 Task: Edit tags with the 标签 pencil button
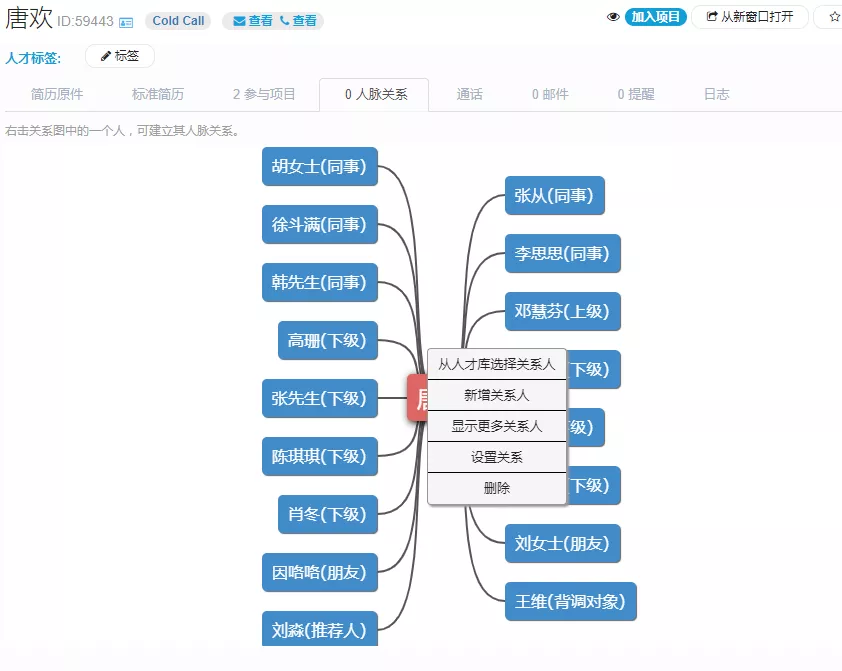(x=120, y=56)
